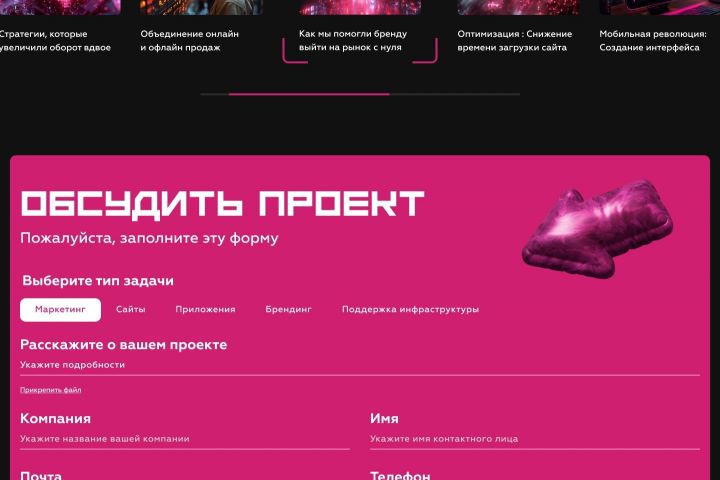The image size is (720, 480).
Task: Click the pink 3D arrow graphic
Action: tap(597, 228)
